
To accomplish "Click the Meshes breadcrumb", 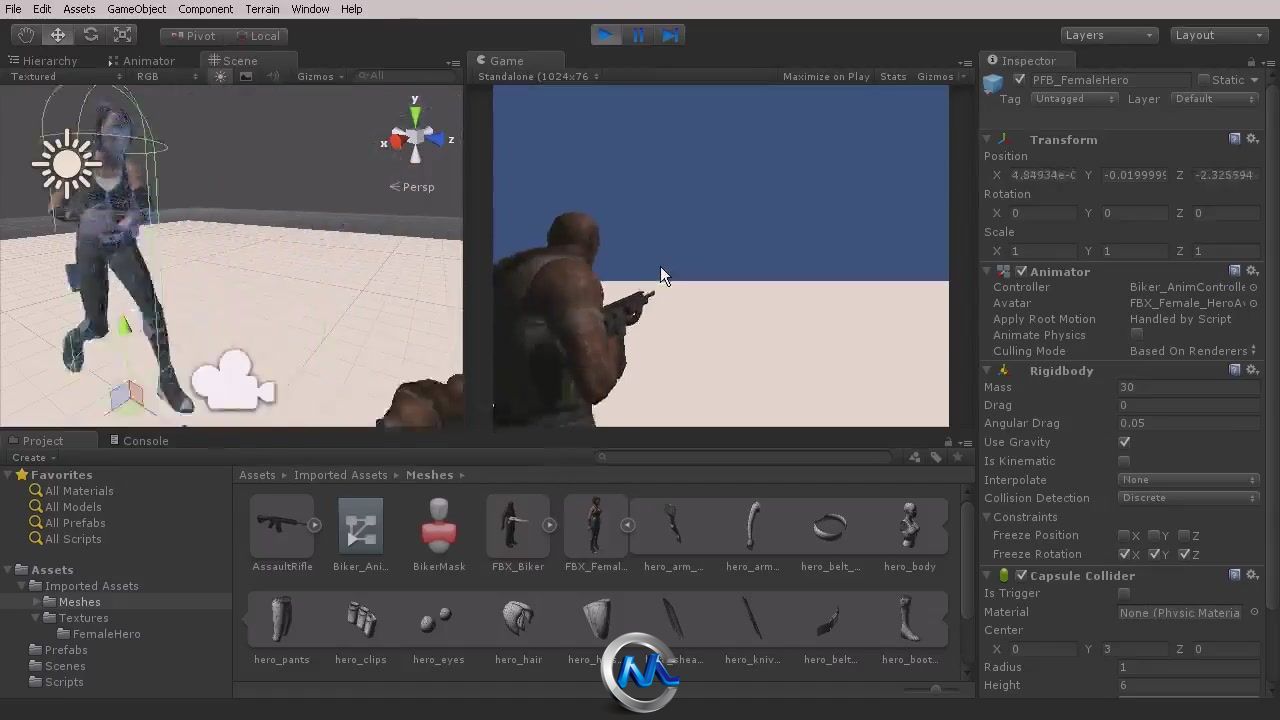I will (430, 475).
